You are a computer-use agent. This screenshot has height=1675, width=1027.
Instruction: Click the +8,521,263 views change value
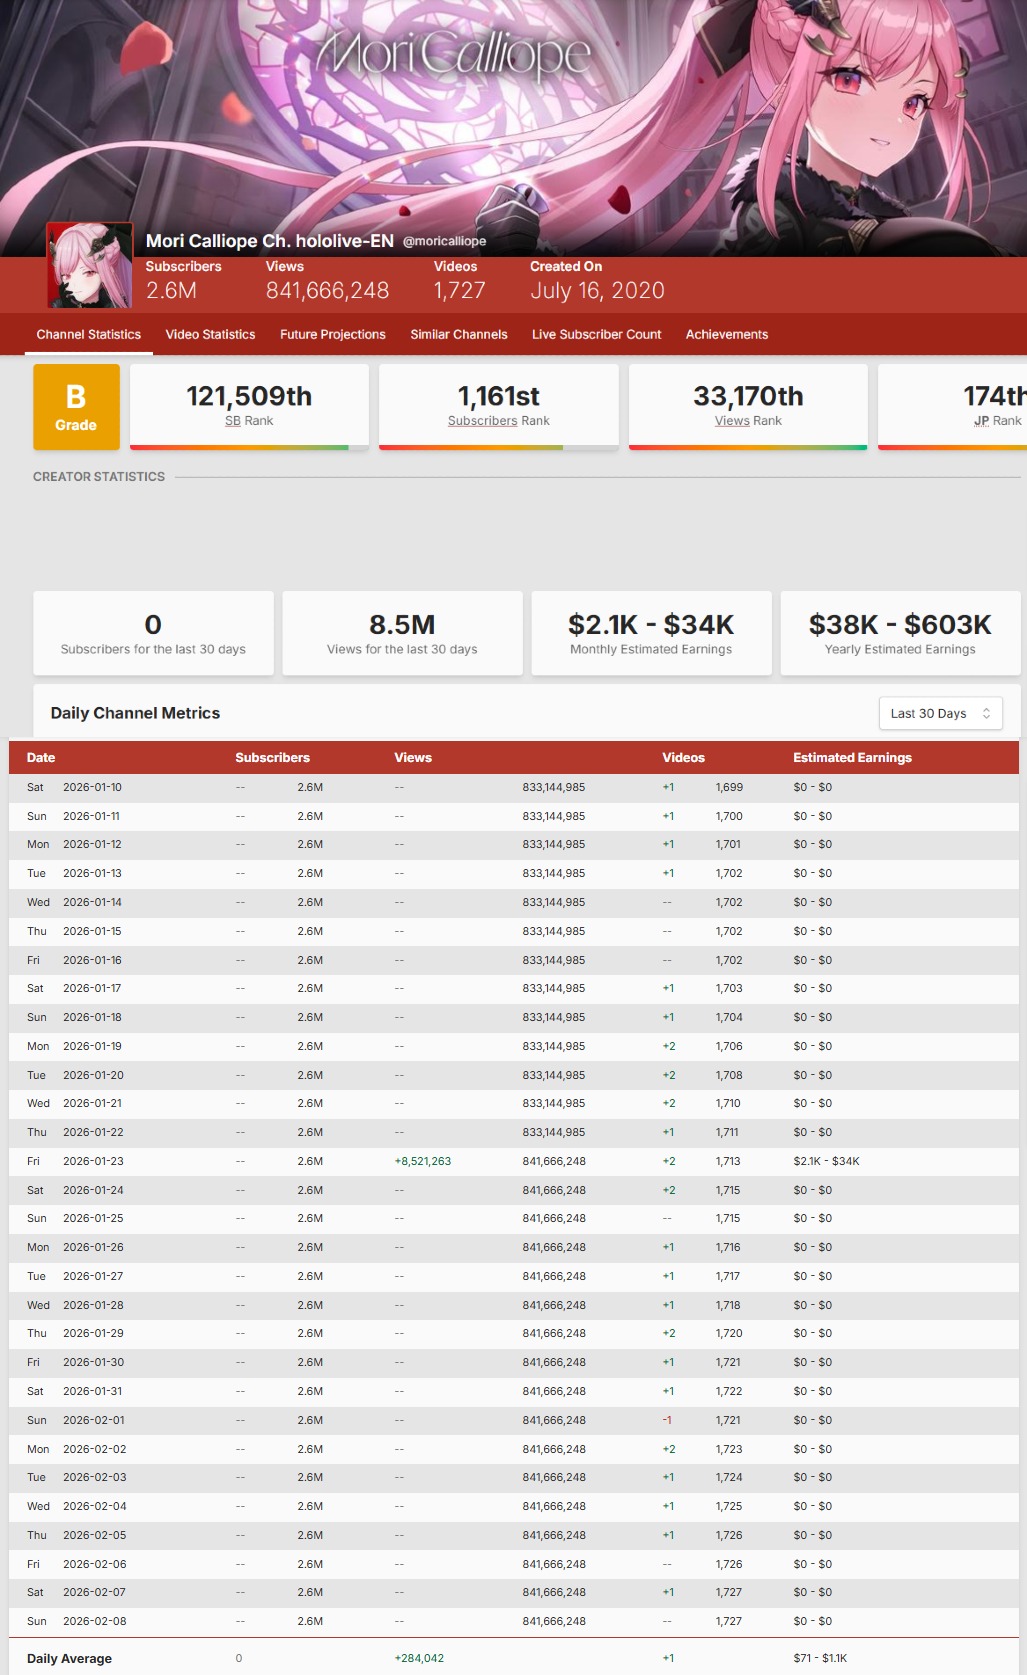pyautogui.click(x=422, y=1161)
